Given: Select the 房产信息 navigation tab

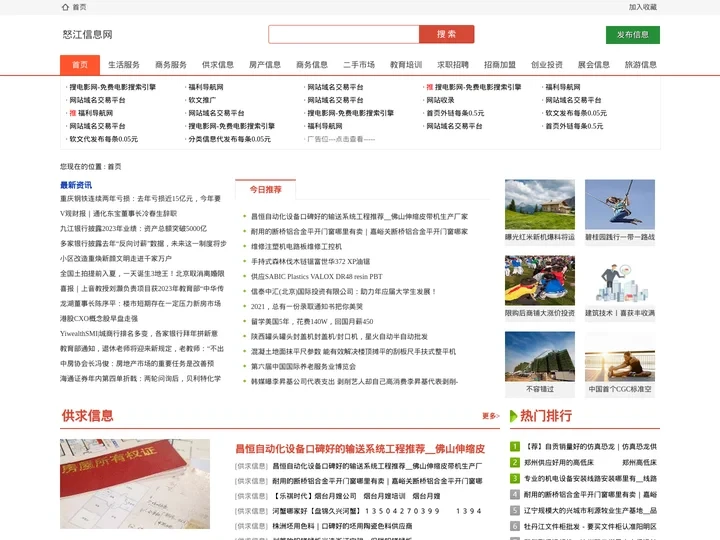Looking at the screenshot, I should coord(264,65).
